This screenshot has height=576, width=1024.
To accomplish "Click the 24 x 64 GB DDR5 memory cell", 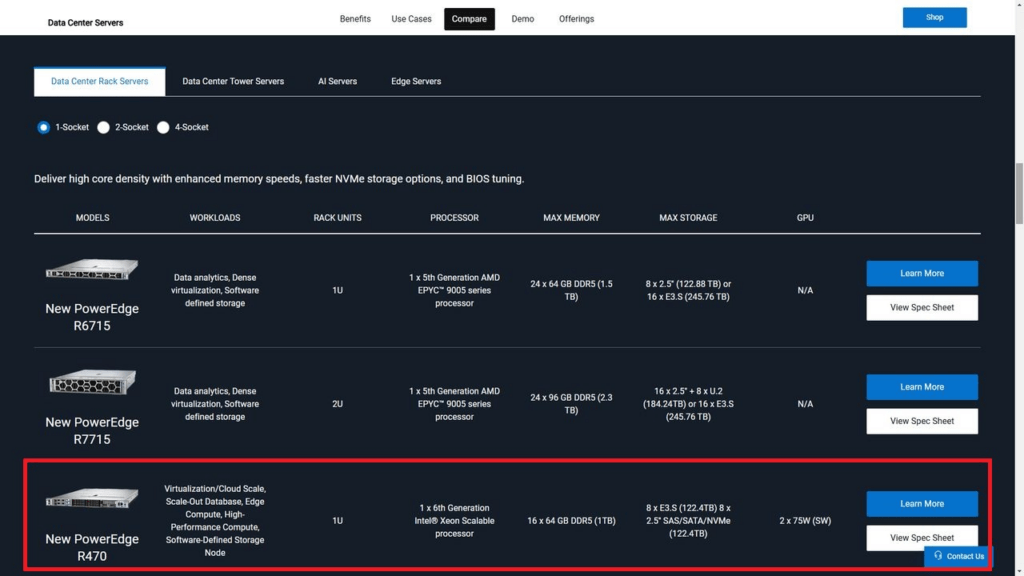I will pyautogui.click(x=571, y=291).
